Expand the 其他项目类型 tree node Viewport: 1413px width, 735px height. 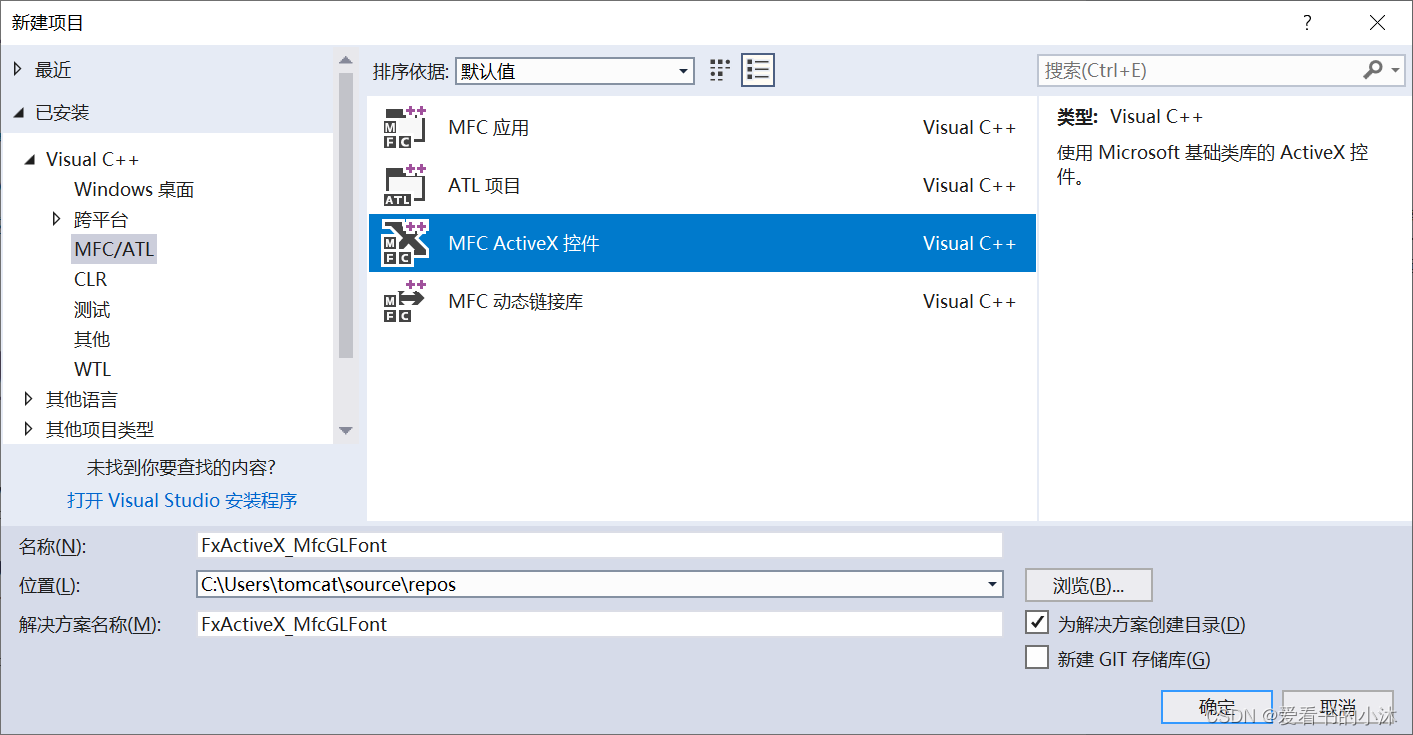point(29,428)
